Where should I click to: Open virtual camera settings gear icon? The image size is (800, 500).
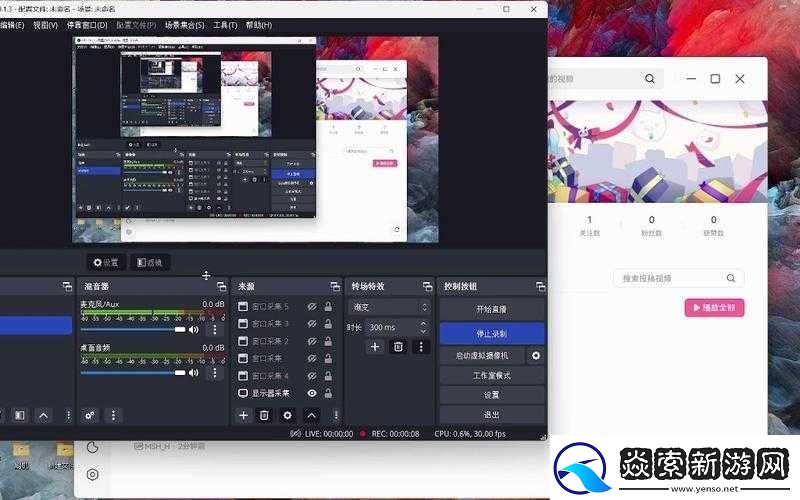[536, 355]
